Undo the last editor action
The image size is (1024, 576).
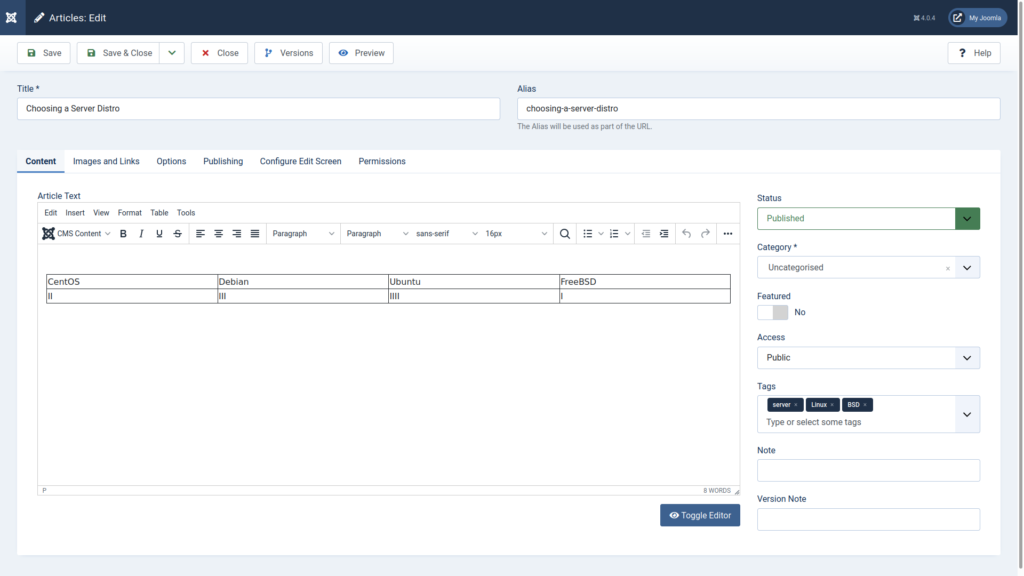686,234
